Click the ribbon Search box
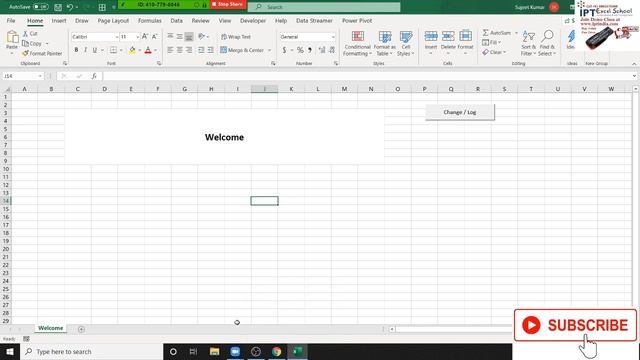The image size is (640, 360). click(324, 7)
